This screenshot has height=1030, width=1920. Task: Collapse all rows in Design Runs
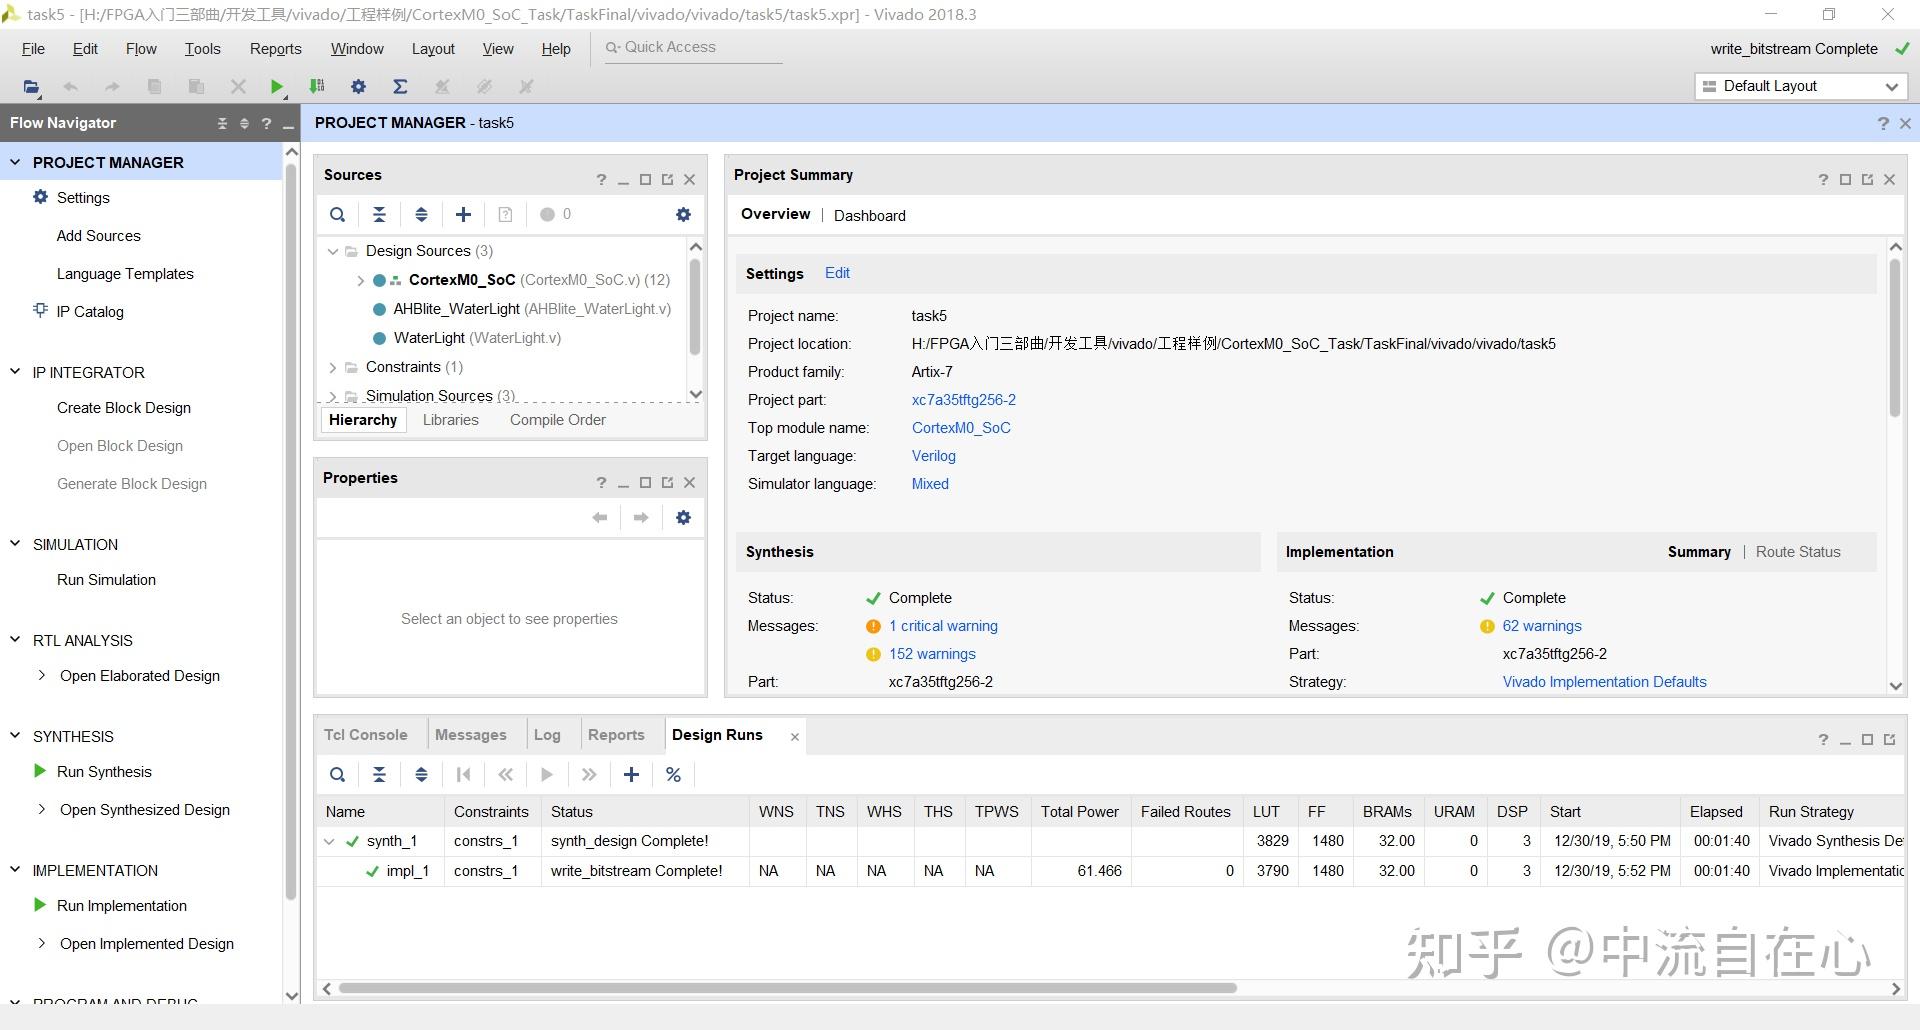tap(379, 774)
